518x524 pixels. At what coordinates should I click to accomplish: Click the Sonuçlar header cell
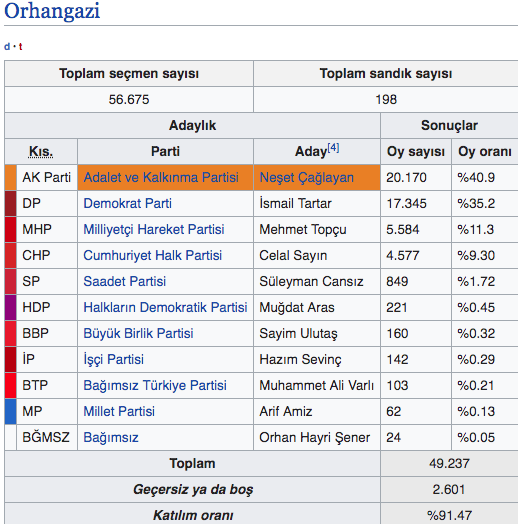click(449, 126)
